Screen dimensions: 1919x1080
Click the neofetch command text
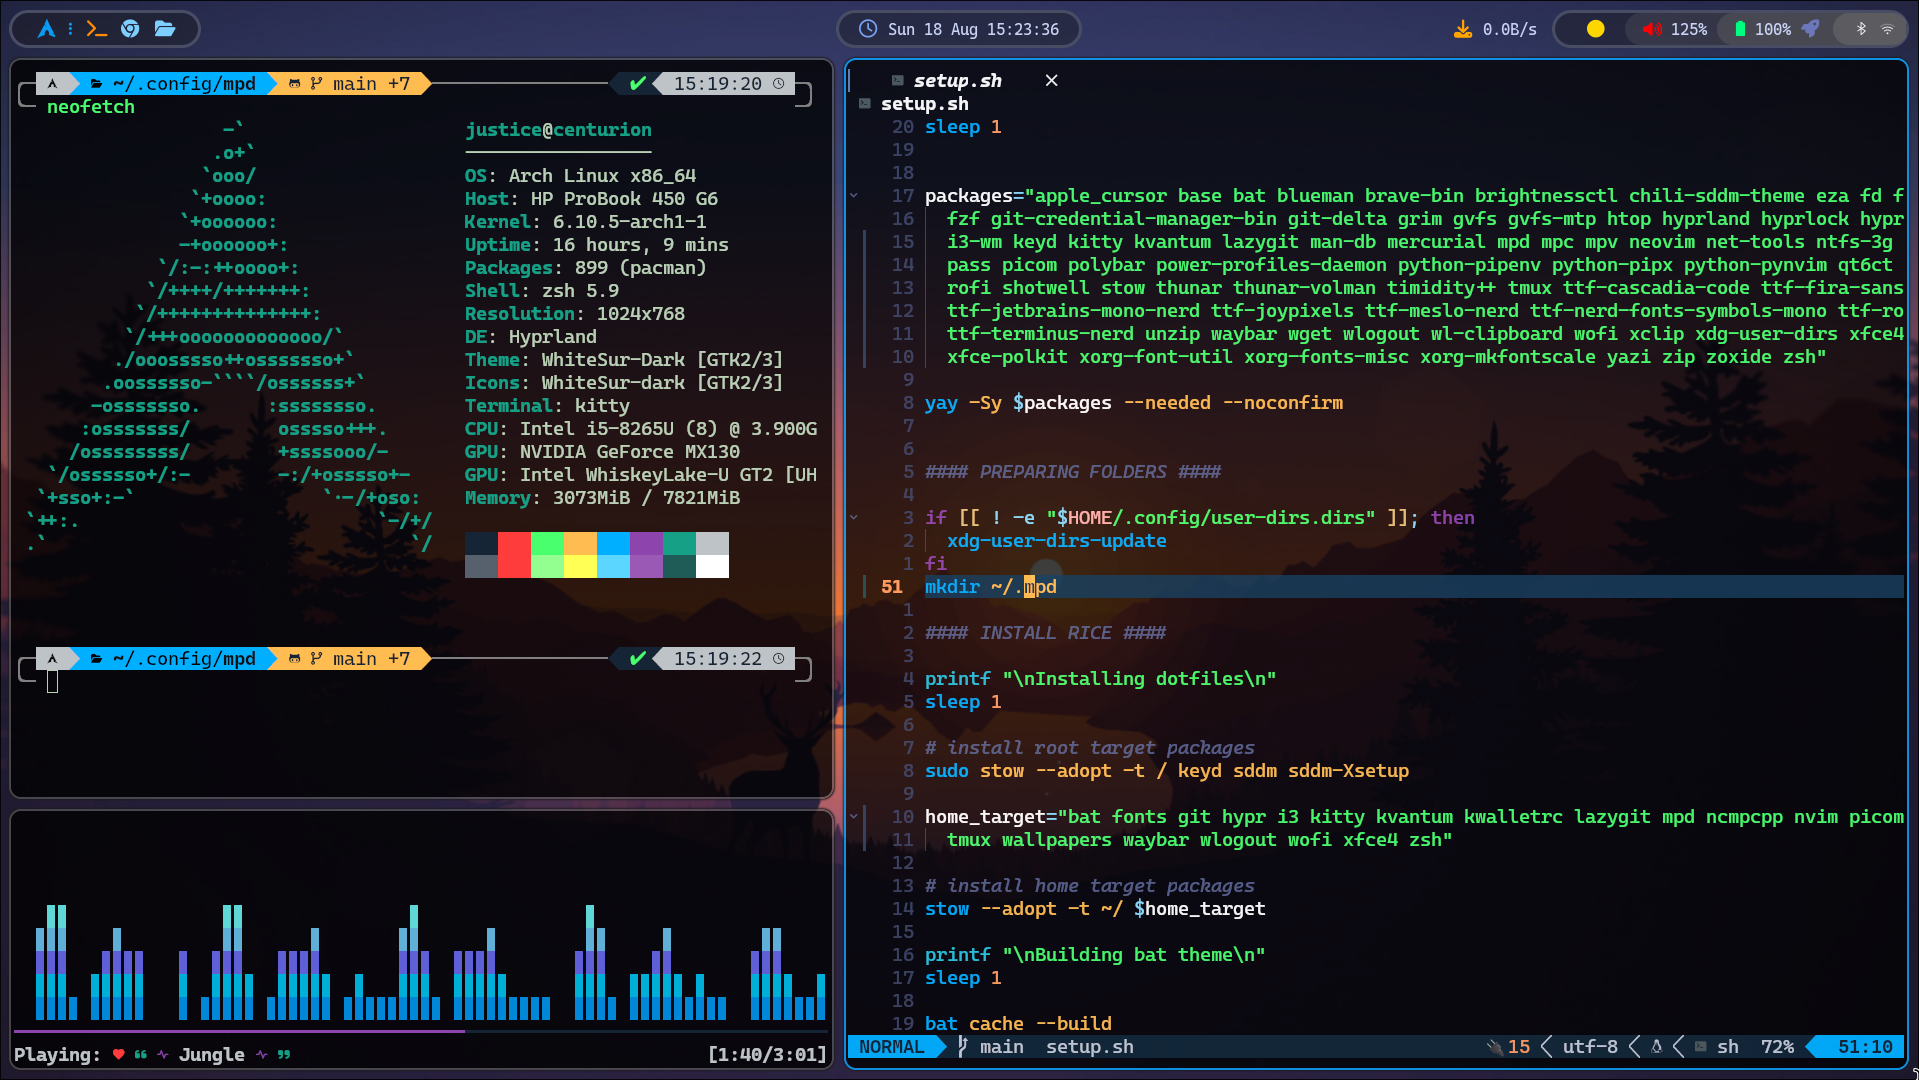90,107
